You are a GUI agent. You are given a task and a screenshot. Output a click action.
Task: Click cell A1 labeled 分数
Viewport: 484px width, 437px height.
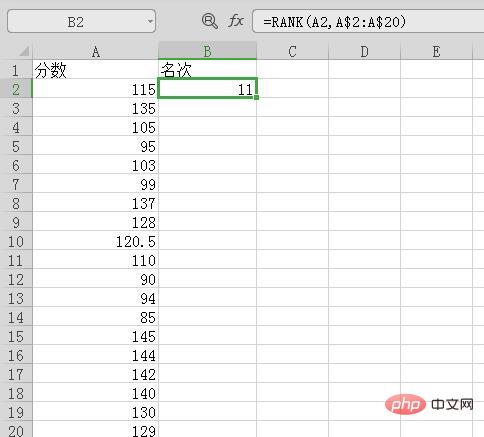point(95,70)
